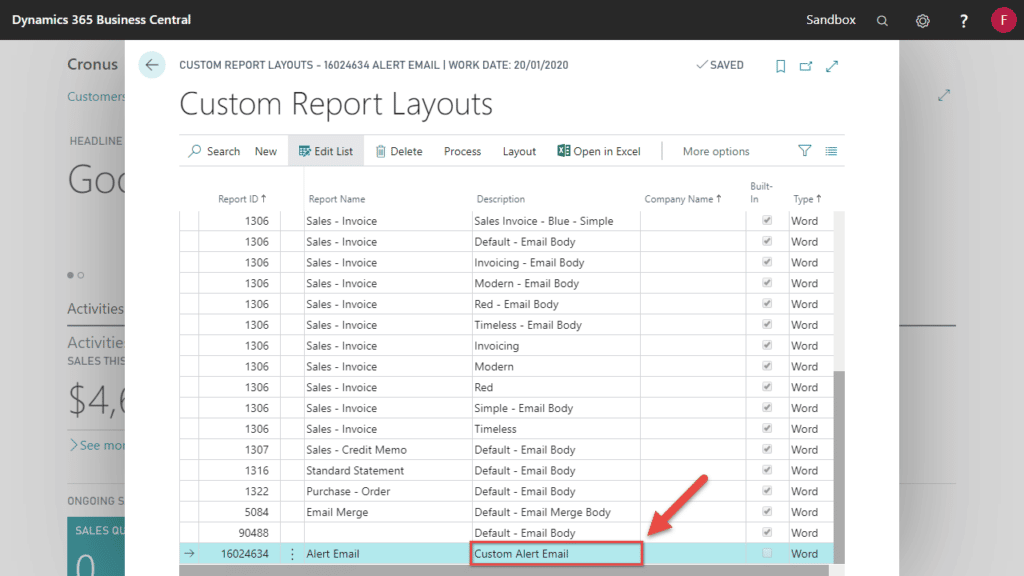1024x576 pixels.
Task: Navigate back with the arrow icon
Action: [151, 64]
